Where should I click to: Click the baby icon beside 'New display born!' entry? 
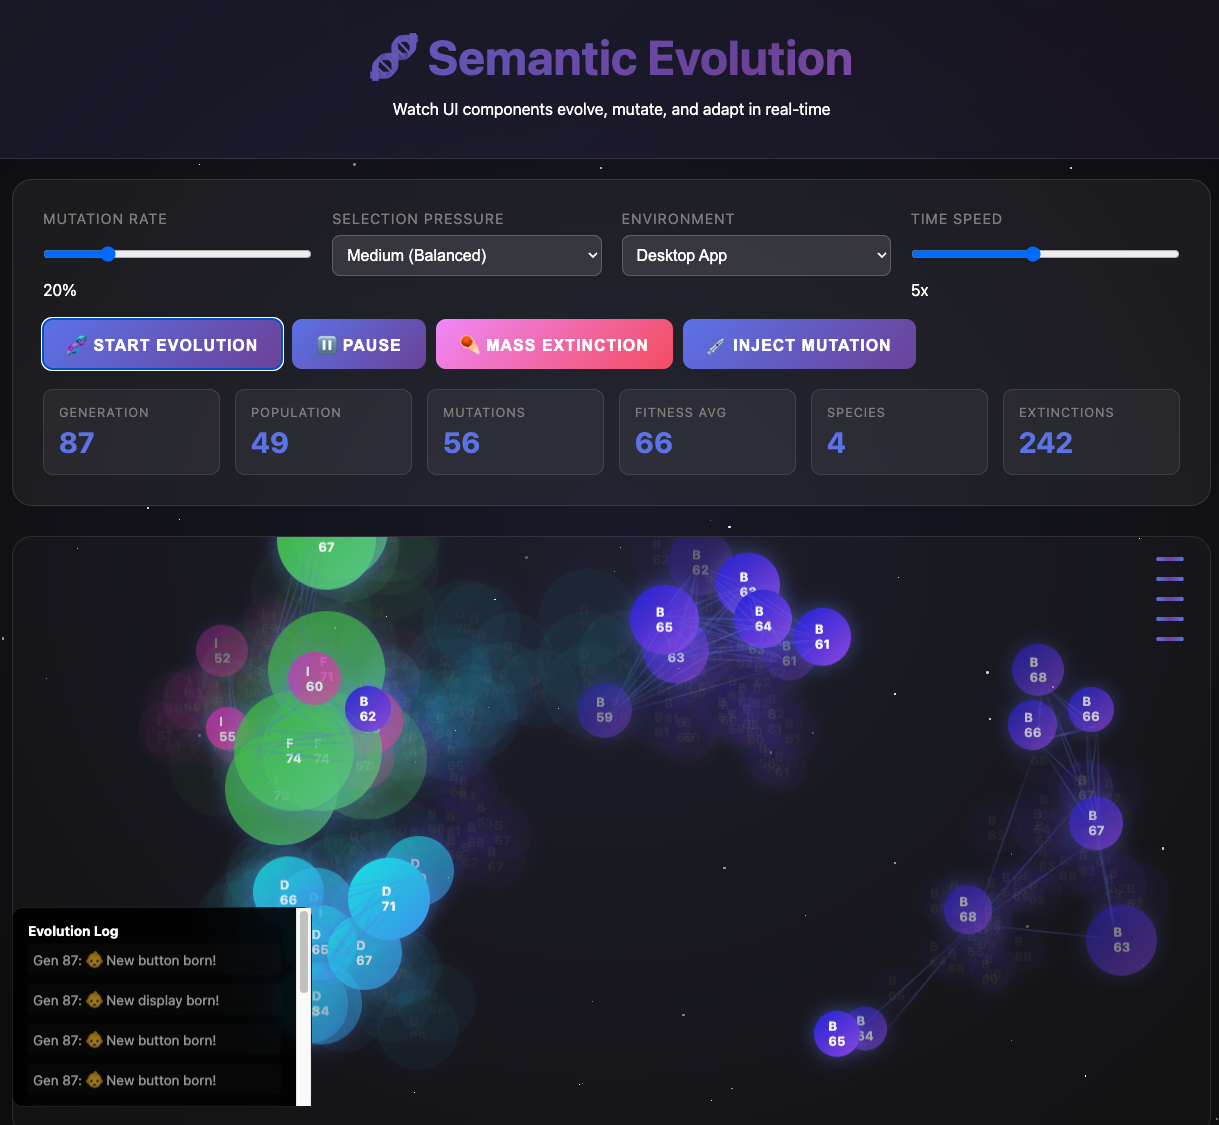tap(93, 1000)
